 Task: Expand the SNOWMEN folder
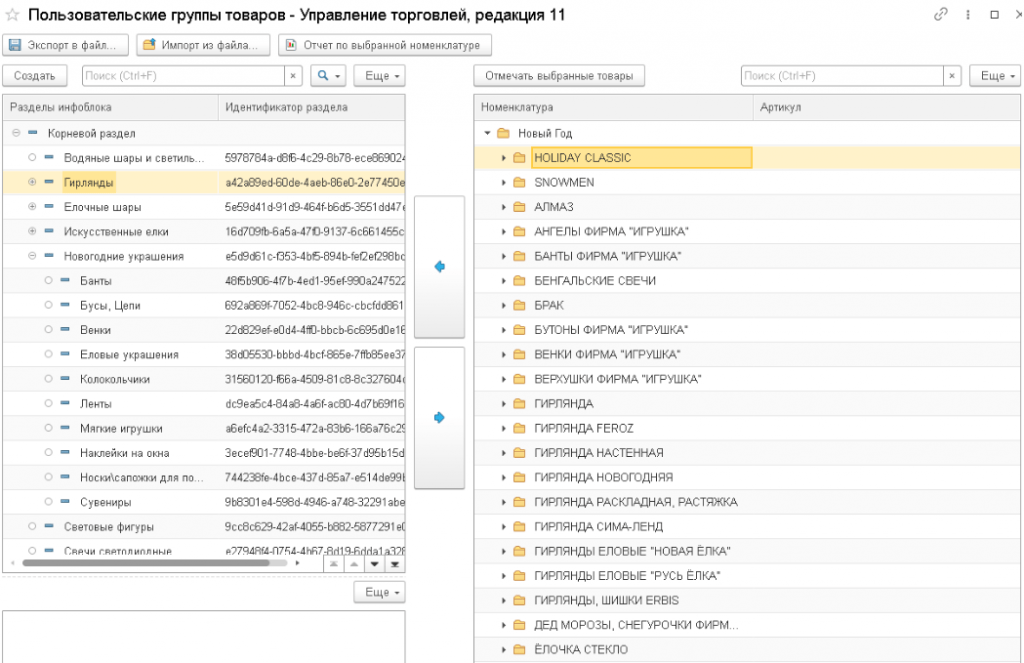pyautogui.click(x=504, y=183)
